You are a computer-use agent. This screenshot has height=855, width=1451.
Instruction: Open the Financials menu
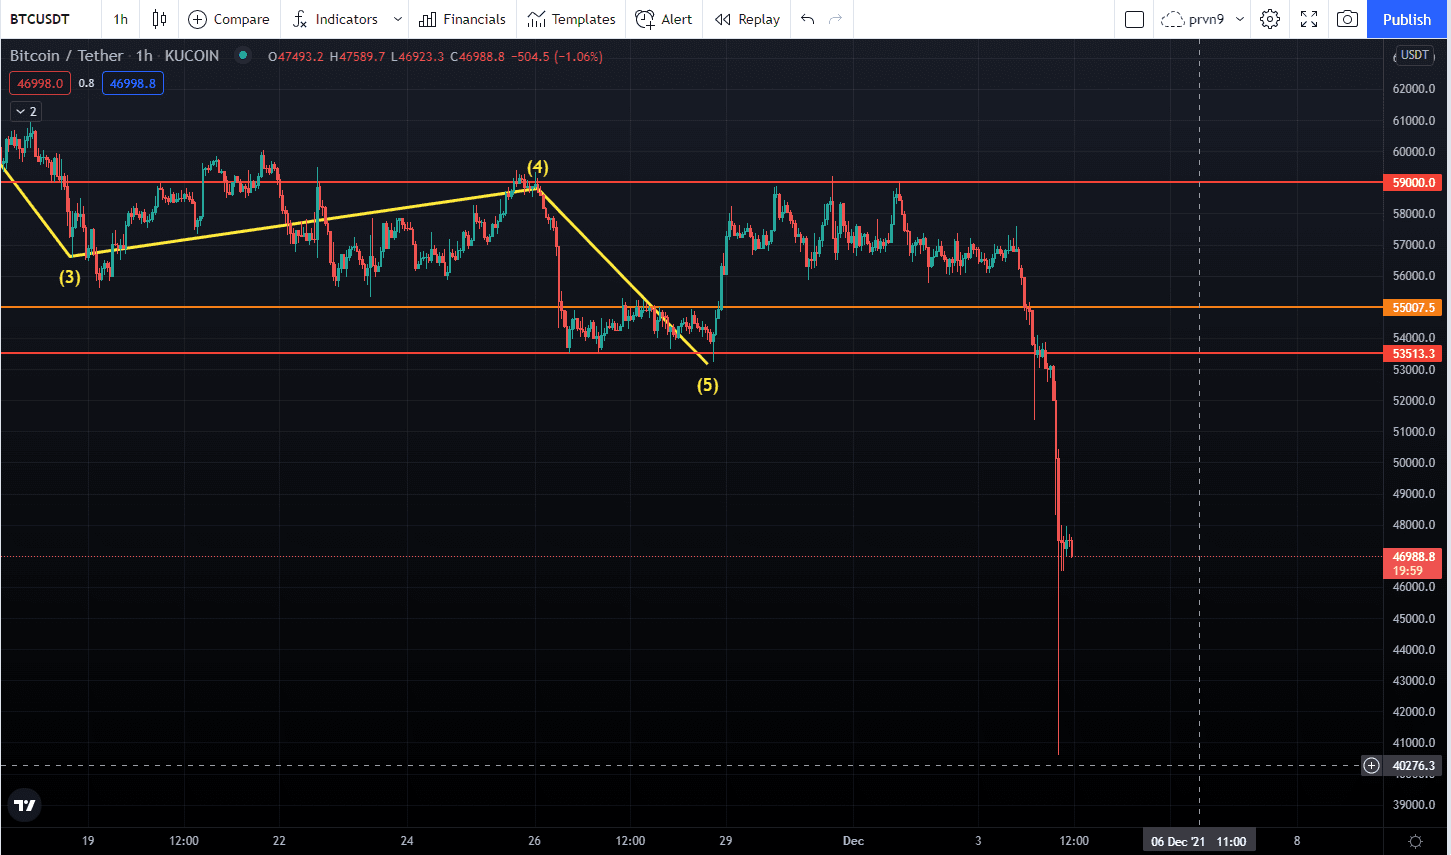(x=462, y=19)
